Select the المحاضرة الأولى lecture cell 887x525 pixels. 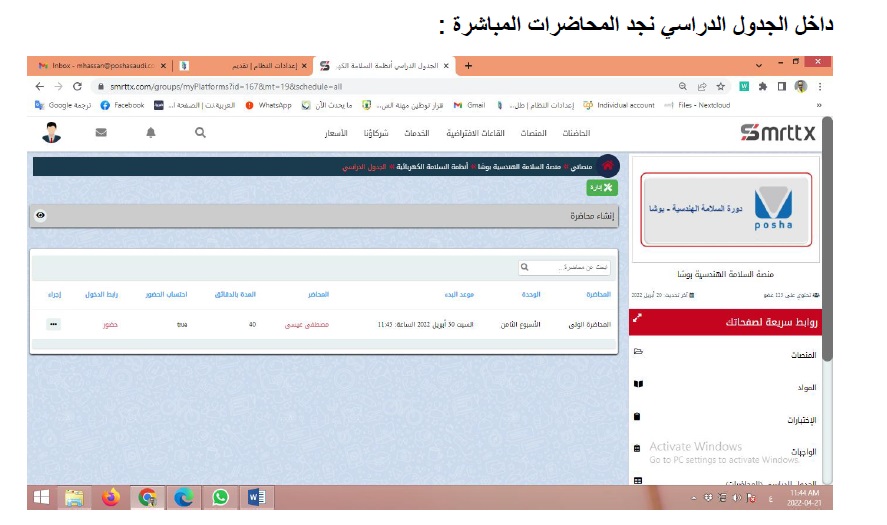pyautogui.click(x=589, y=325)
